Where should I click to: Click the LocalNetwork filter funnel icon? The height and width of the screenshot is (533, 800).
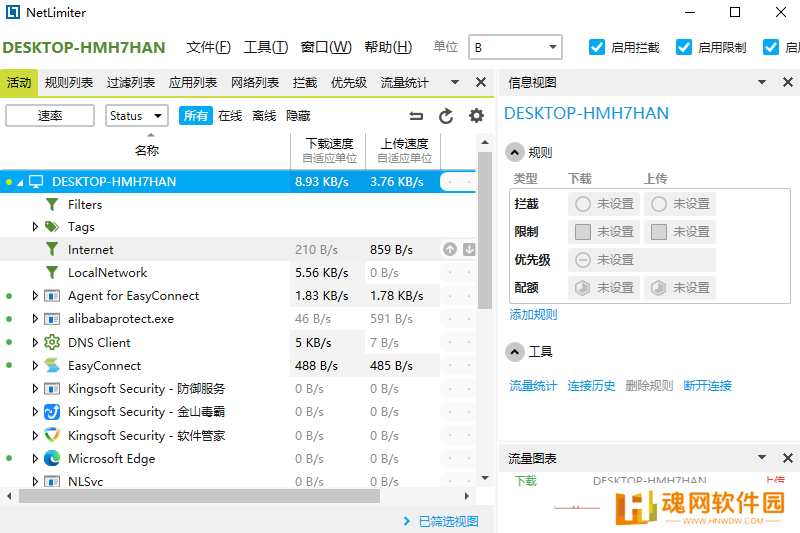click(52, 272)
